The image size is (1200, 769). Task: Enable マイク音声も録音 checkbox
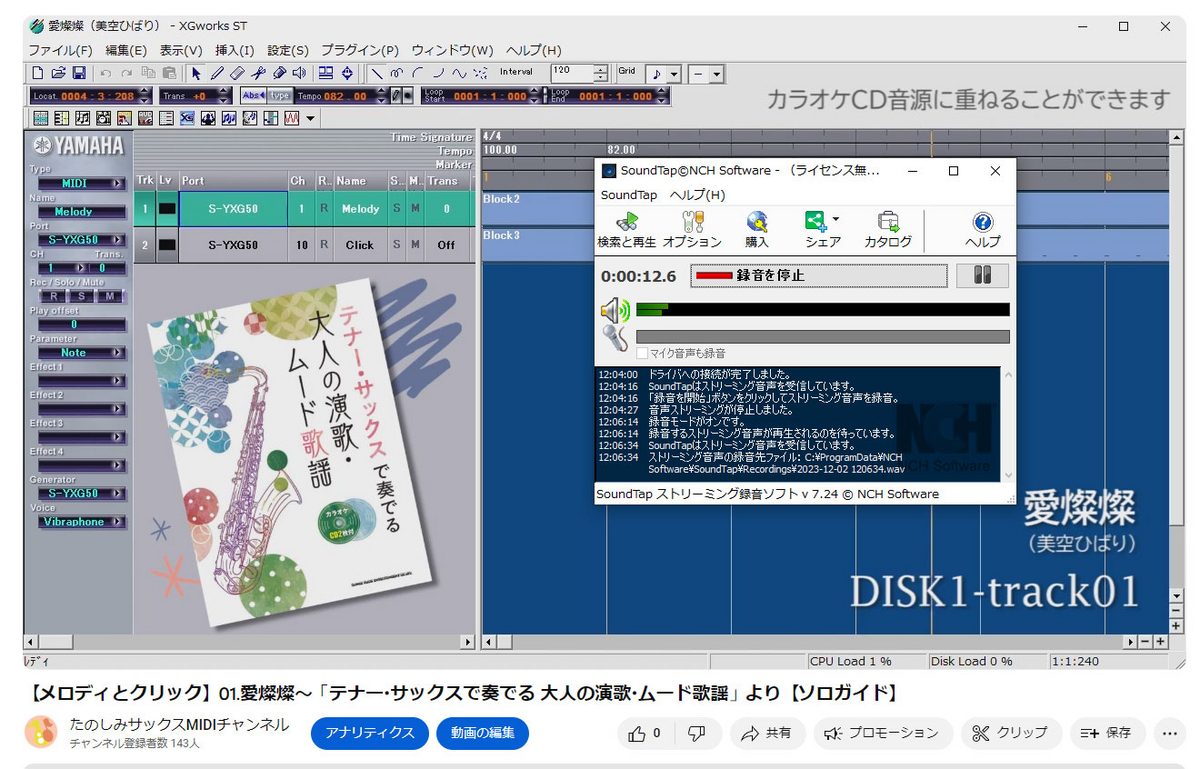point(642,353)
